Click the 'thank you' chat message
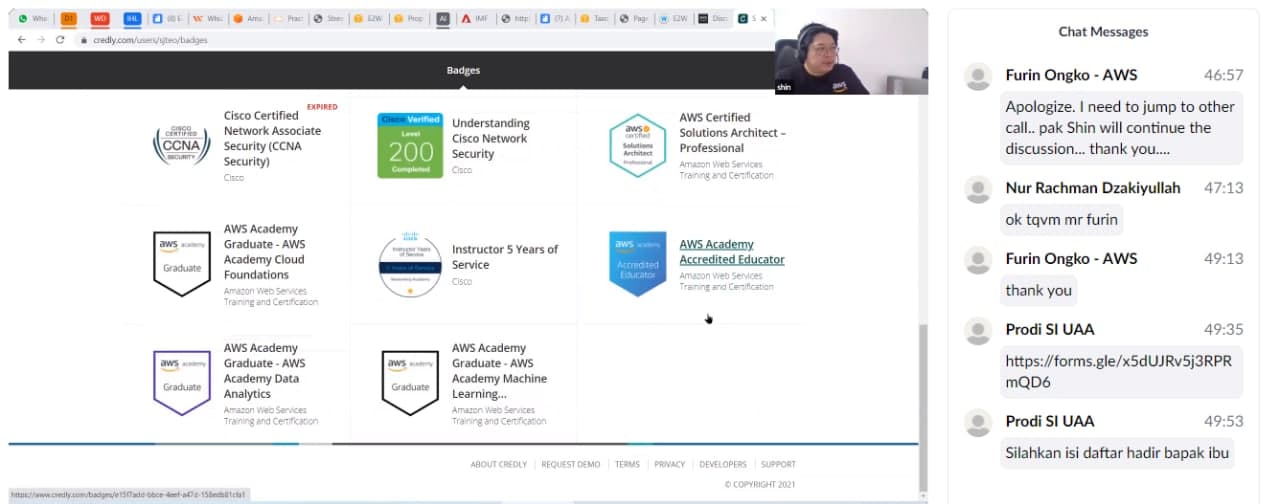The width and height of the screenshot is (1280, 504). [1039, 290]
